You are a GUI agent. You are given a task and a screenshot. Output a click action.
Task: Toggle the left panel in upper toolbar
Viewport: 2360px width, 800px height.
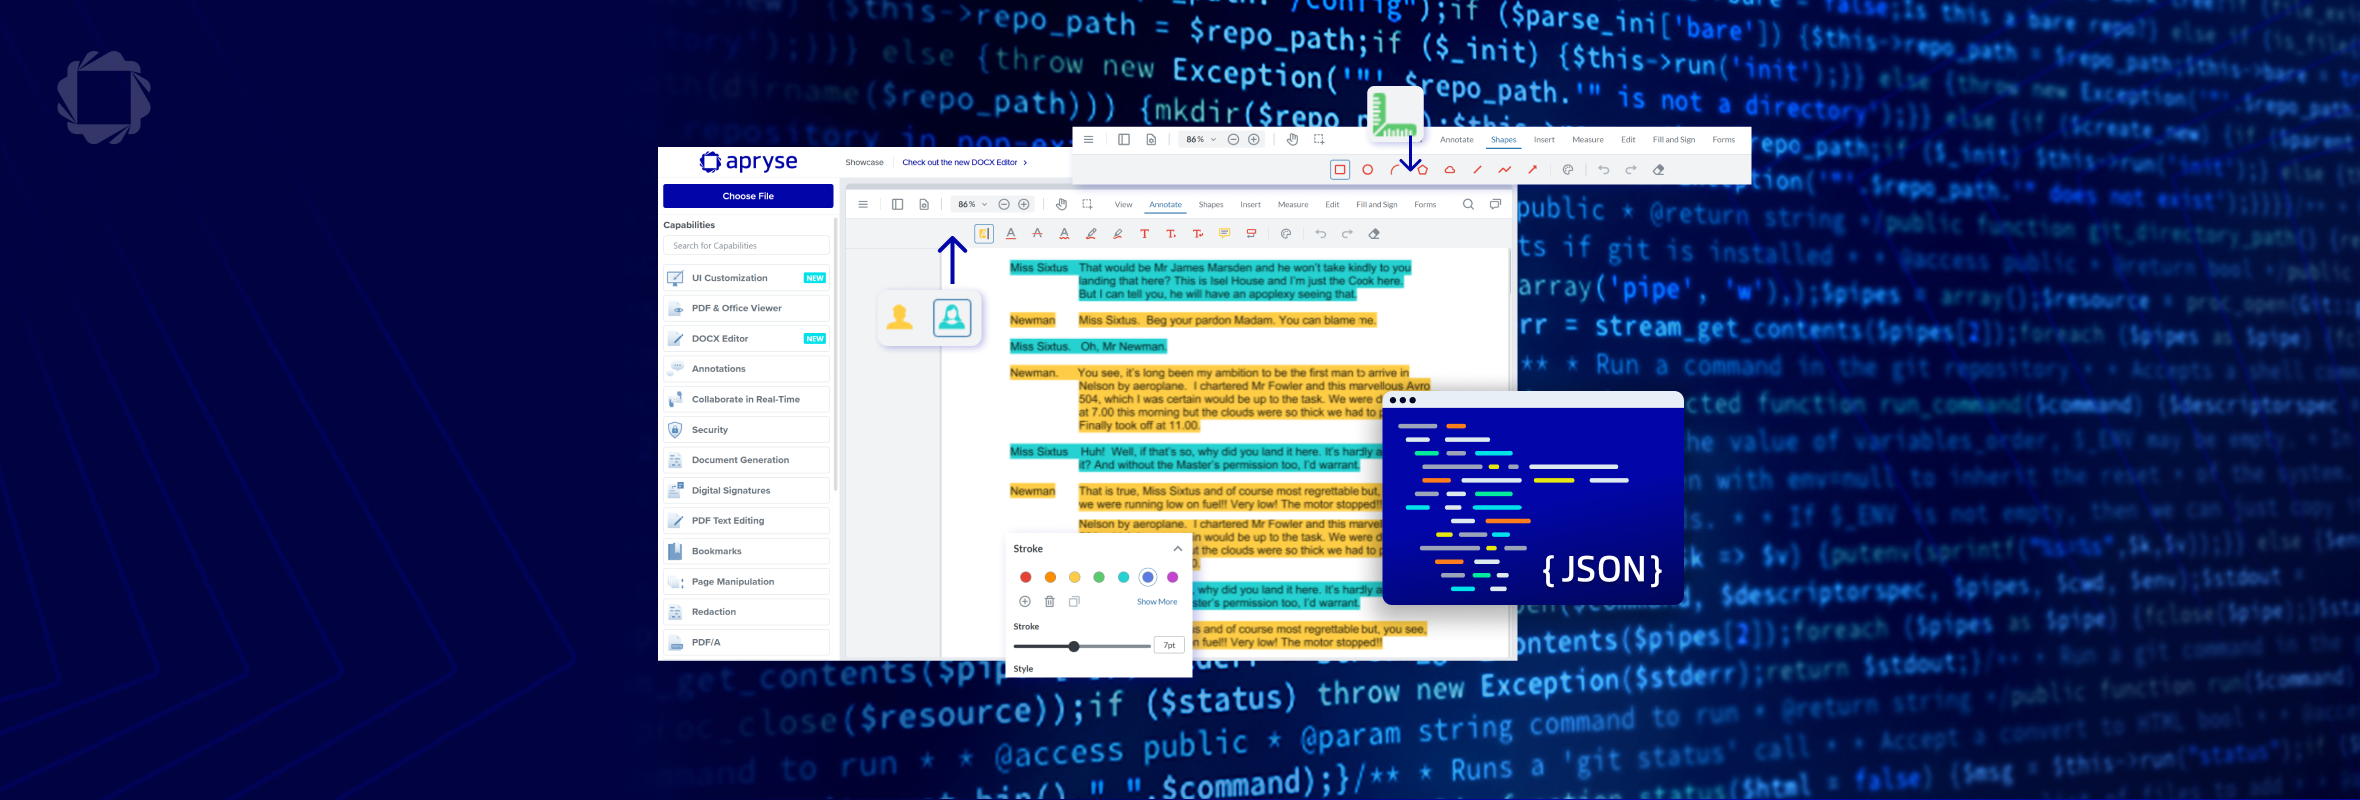(x=1123, y=140)
